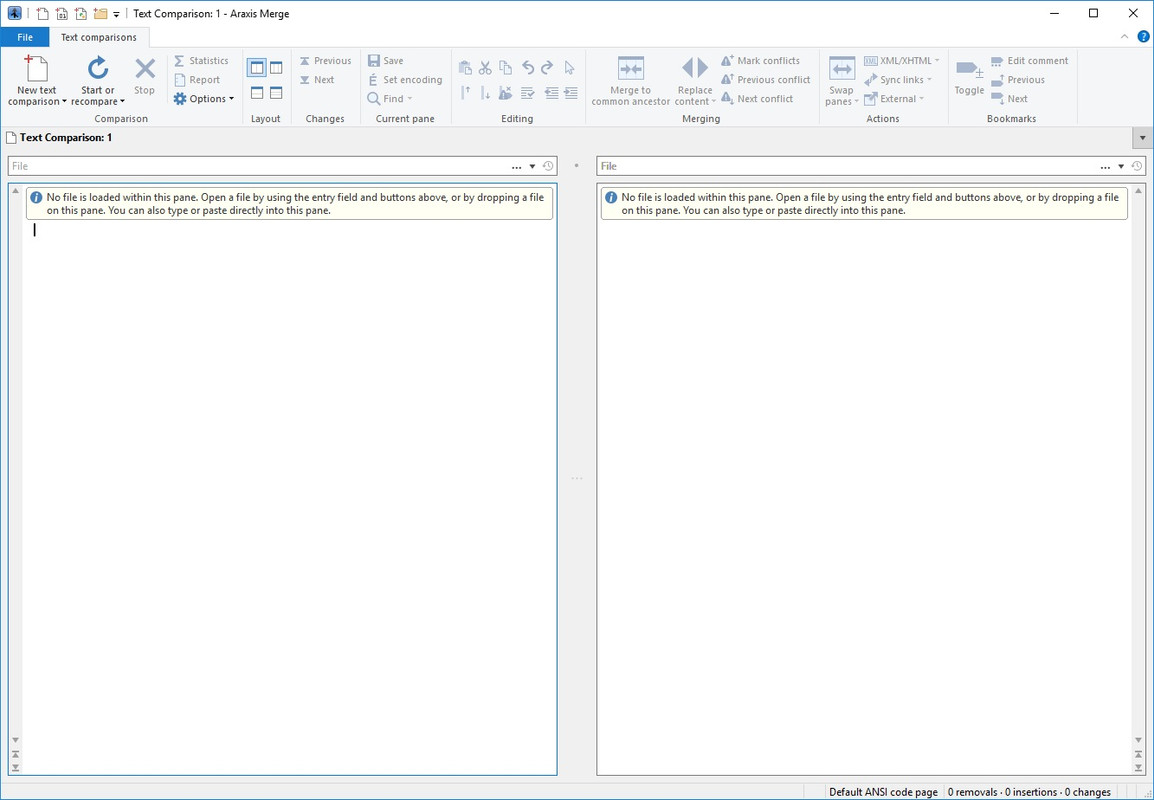Click Set encoding
Screen dimensions: 1154x800
(405, 79)
